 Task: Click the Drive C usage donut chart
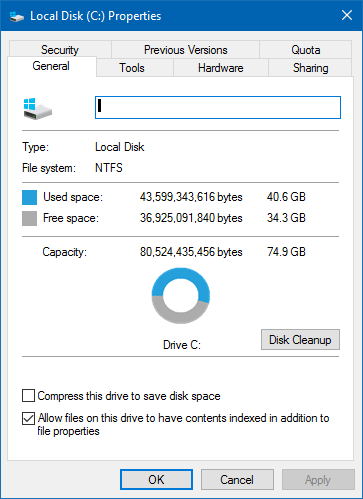(x=181, y=296)
